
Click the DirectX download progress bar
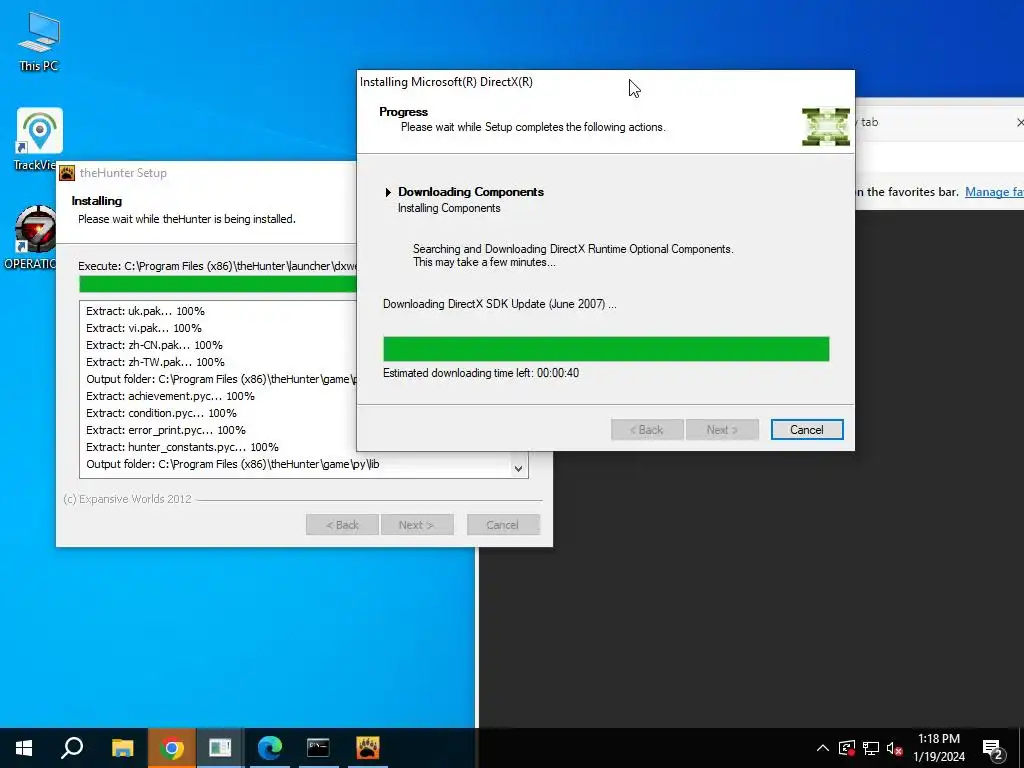(606, 349)
